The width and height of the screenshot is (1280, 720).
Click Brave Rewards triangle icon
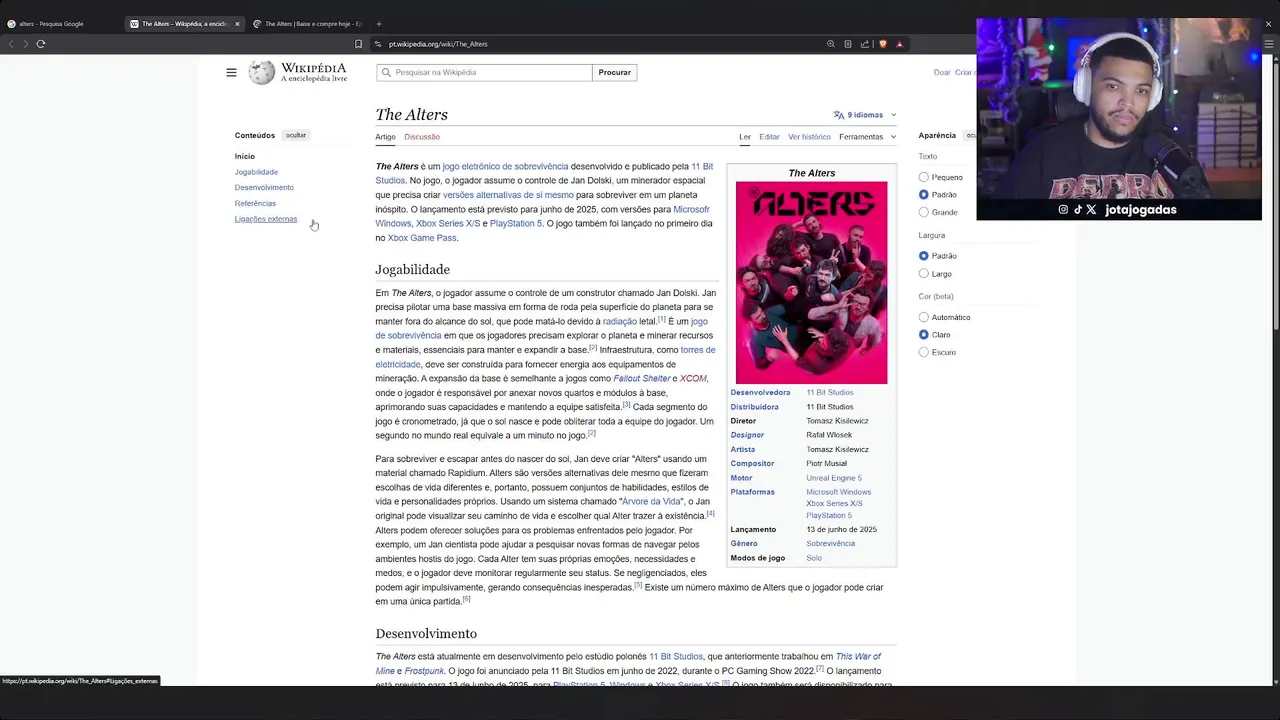pos(899,44)
